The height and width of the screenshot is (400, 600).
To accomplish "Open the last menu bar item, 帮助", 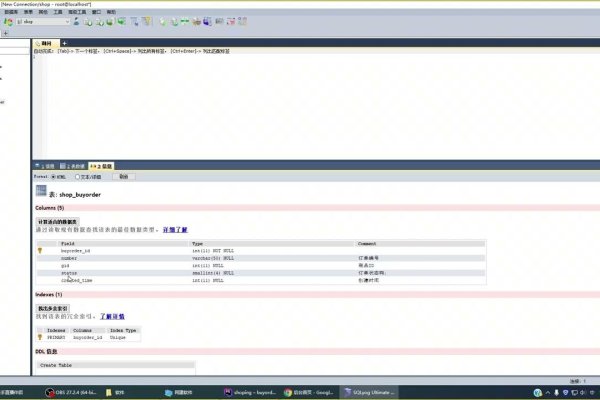I will pos(111,12).
